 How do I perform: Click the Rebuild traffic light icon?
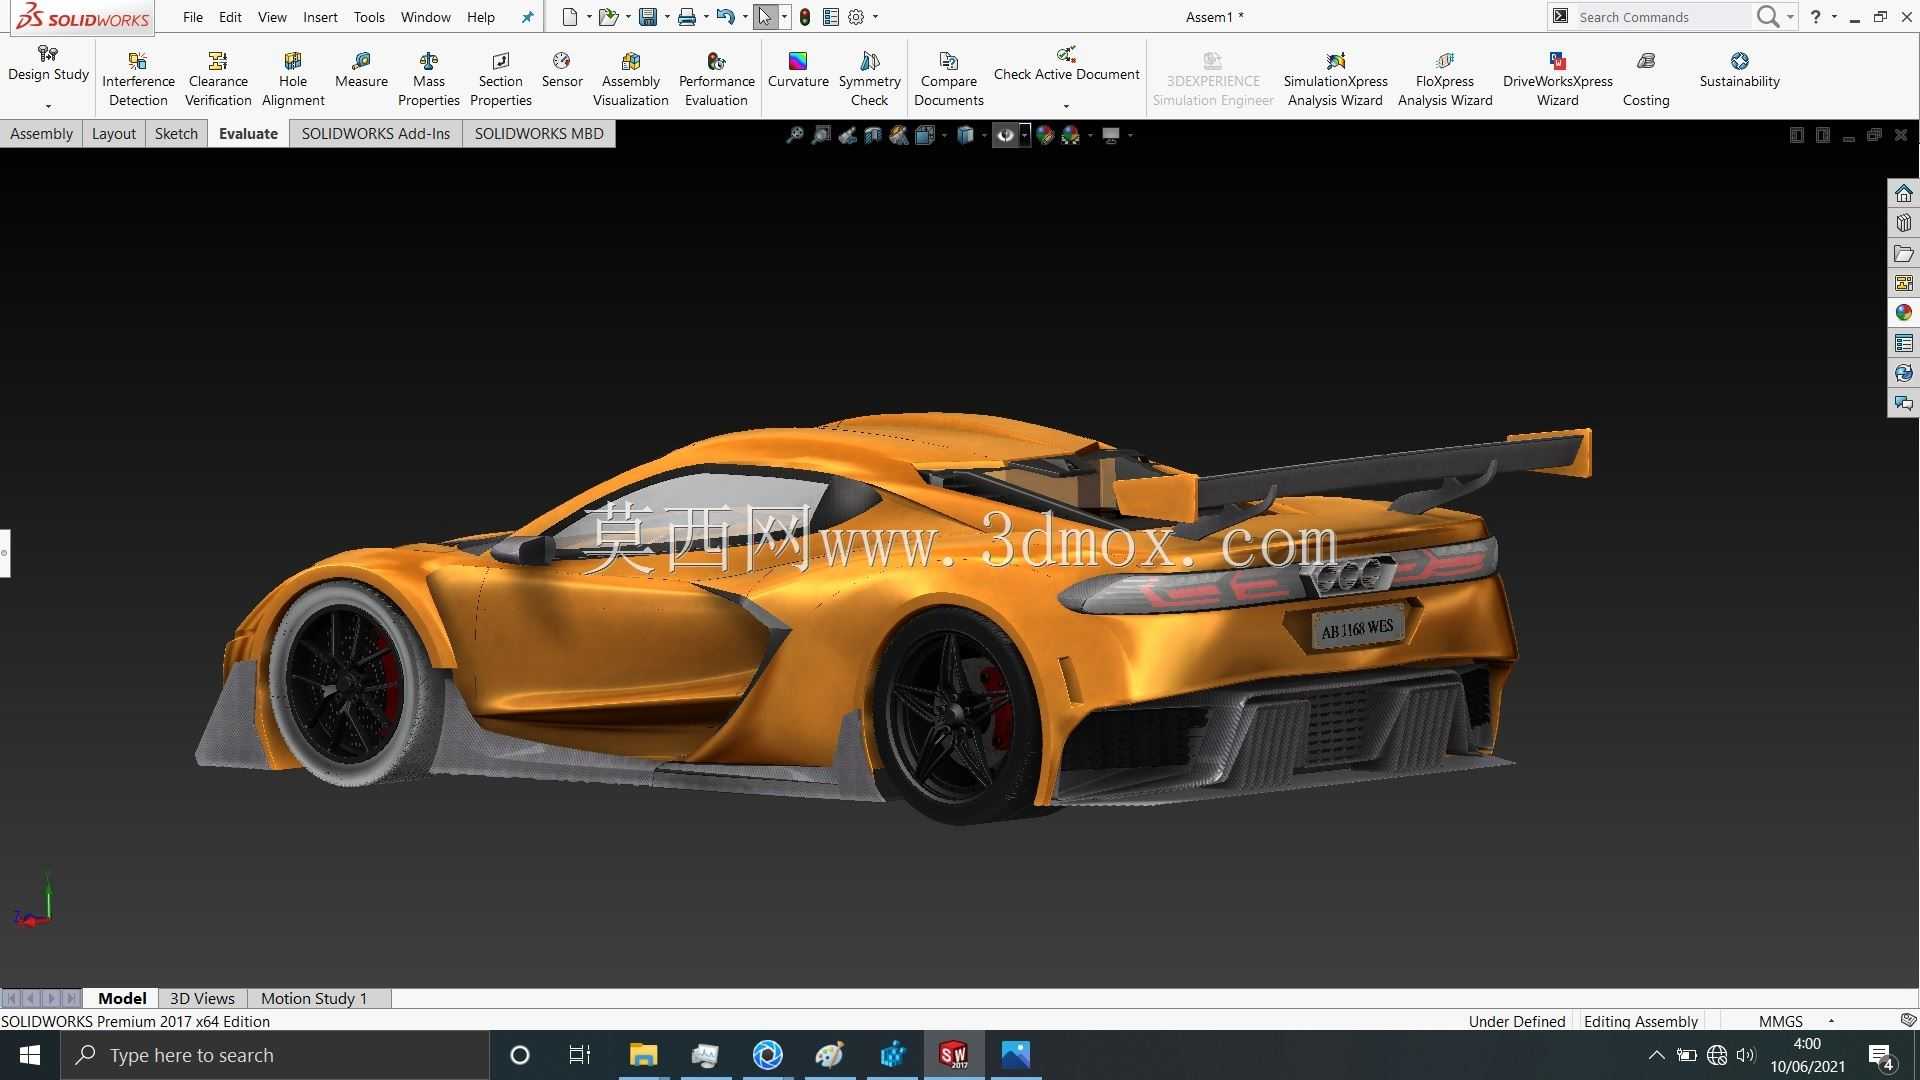[805, 17]
